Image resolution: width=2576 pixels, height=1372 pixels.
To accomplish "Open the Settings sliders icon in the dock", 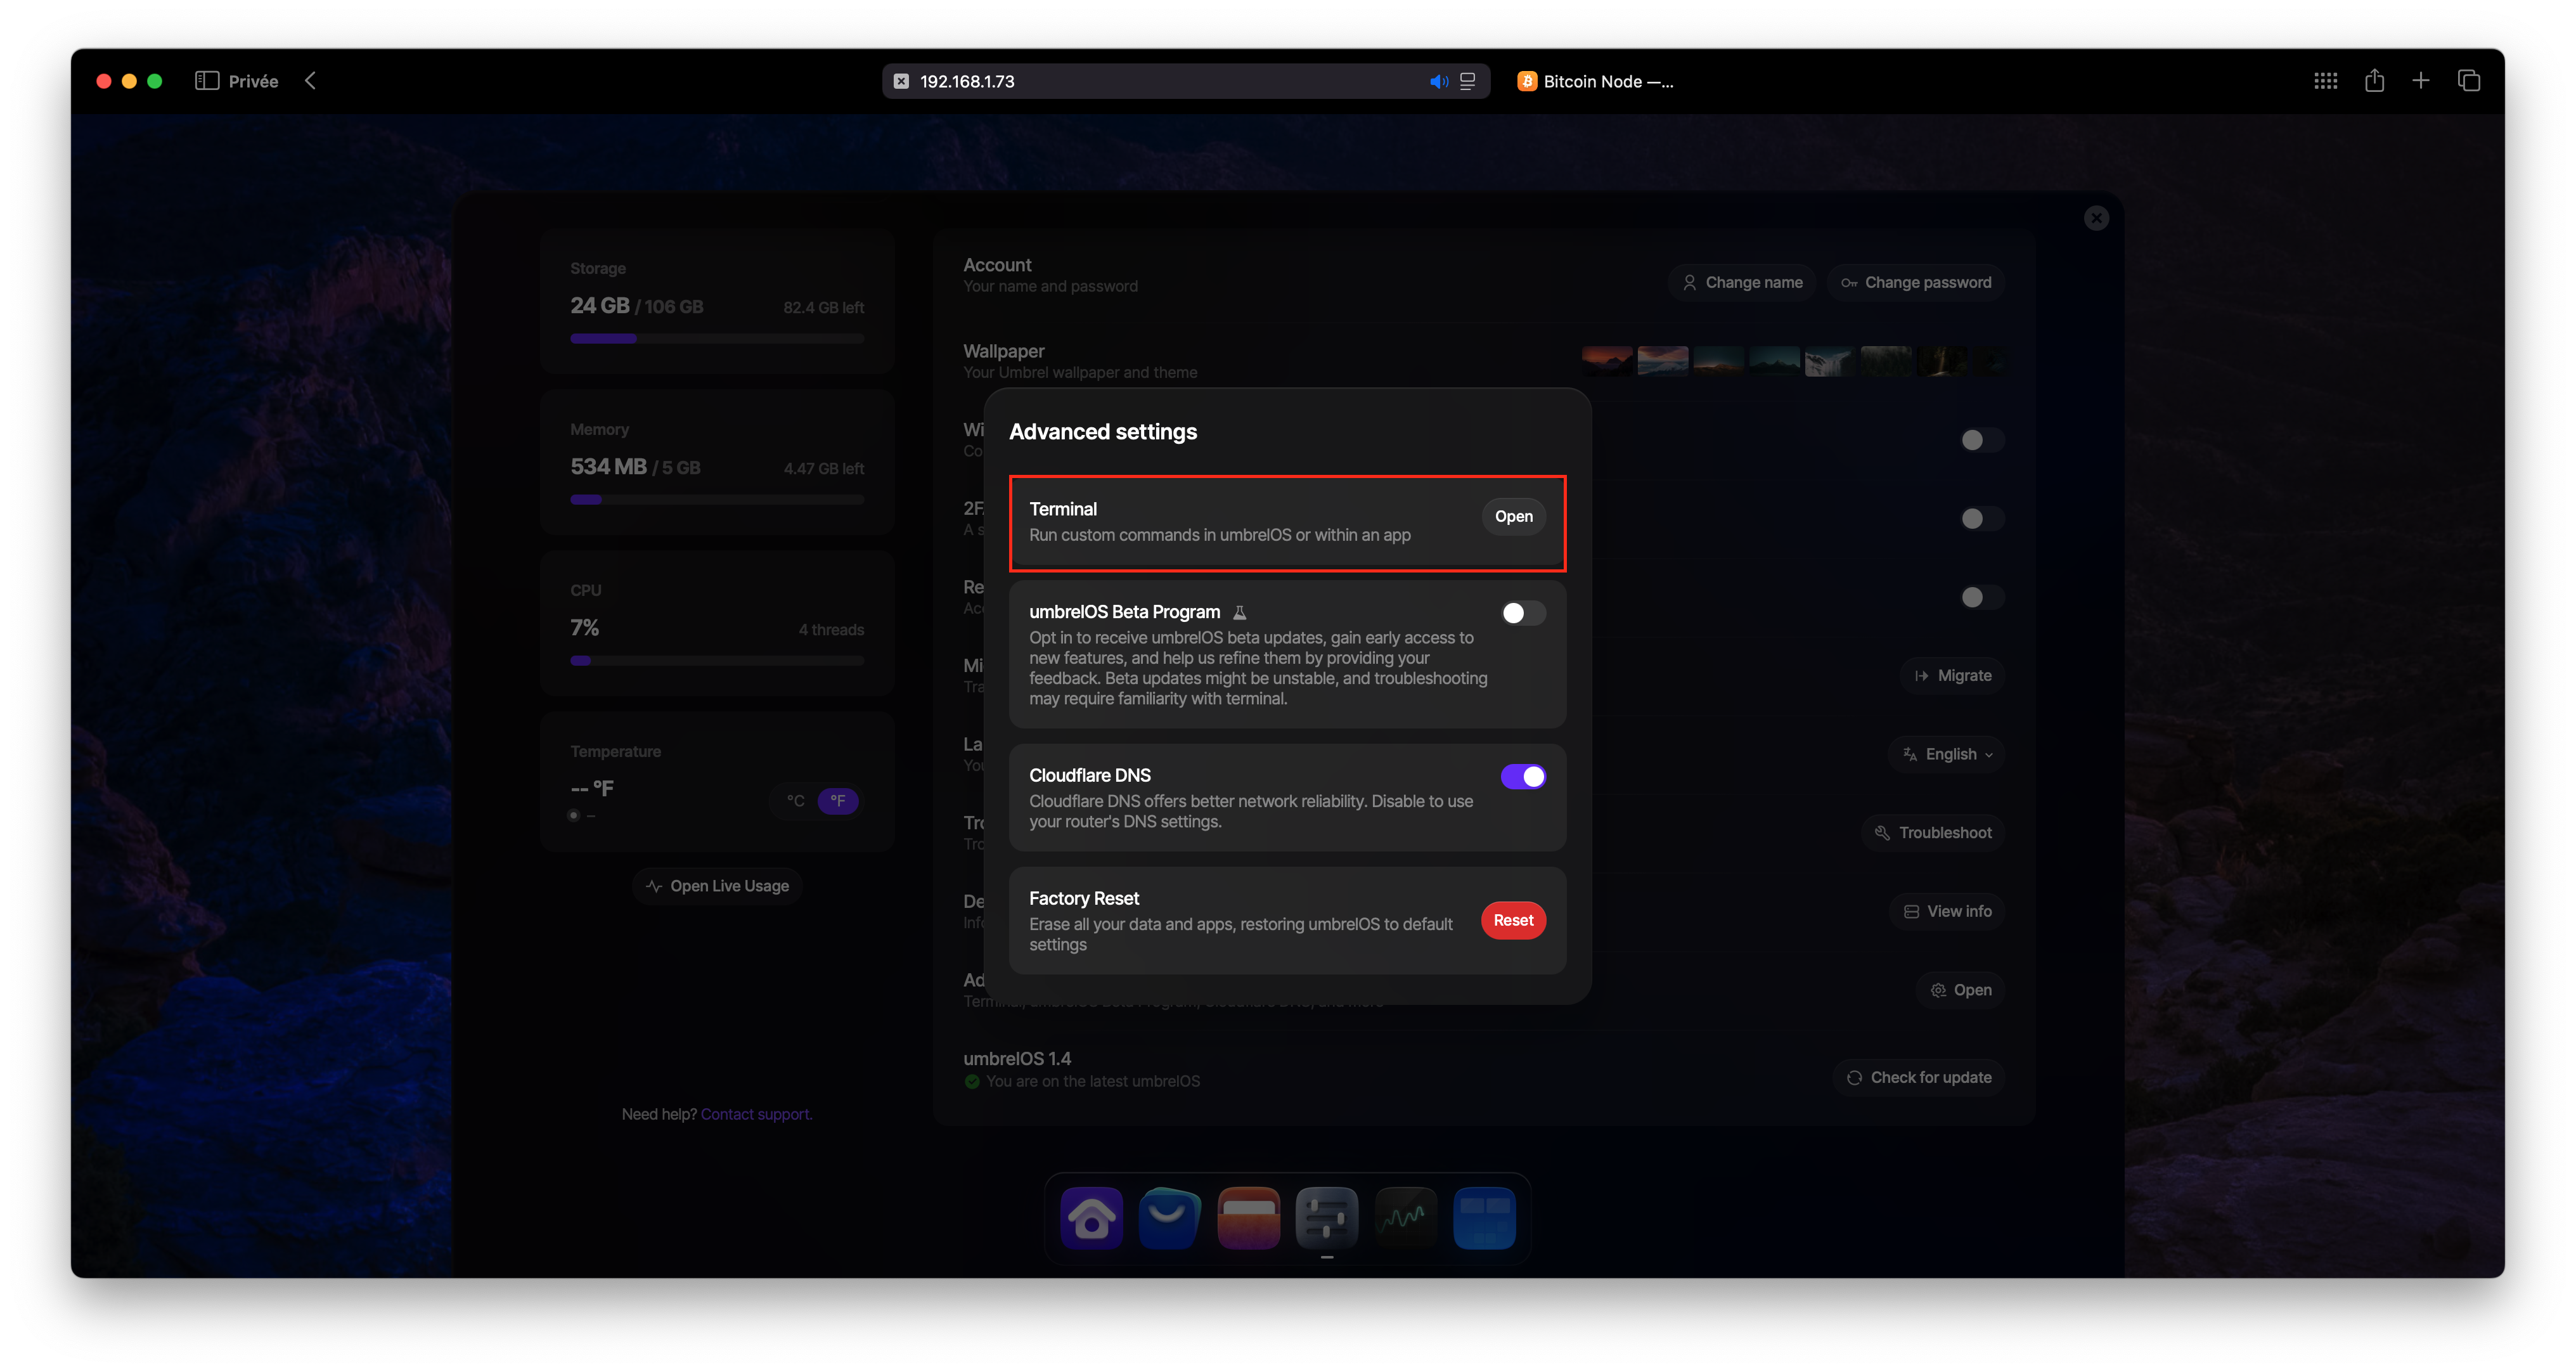I will [1327, 1217].
